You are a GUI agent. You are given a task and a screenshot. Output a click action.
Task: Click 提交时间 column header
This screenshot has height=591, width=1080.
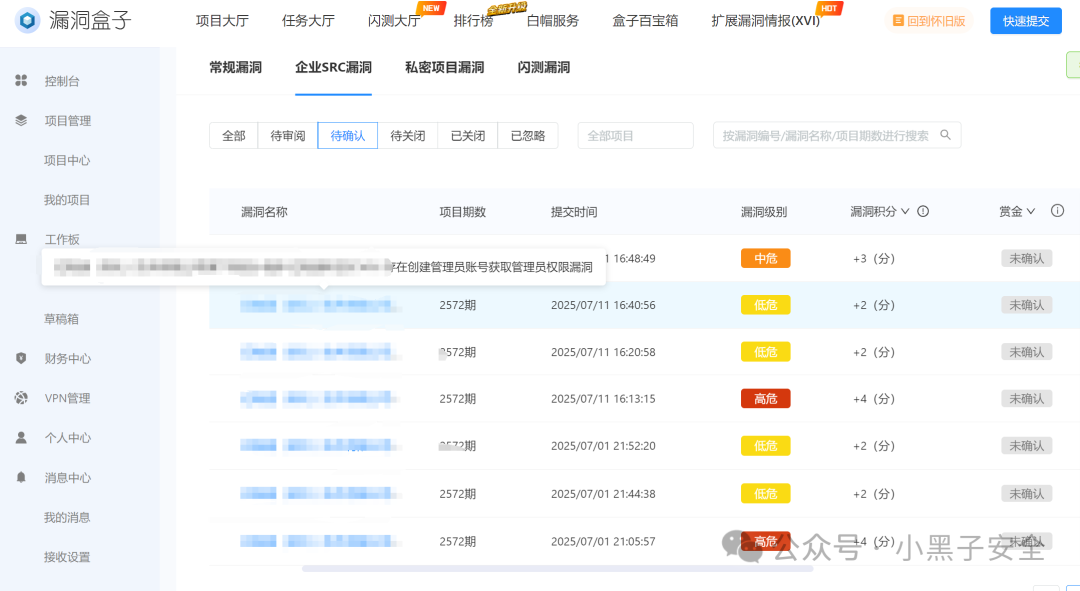tap(574, 212)
